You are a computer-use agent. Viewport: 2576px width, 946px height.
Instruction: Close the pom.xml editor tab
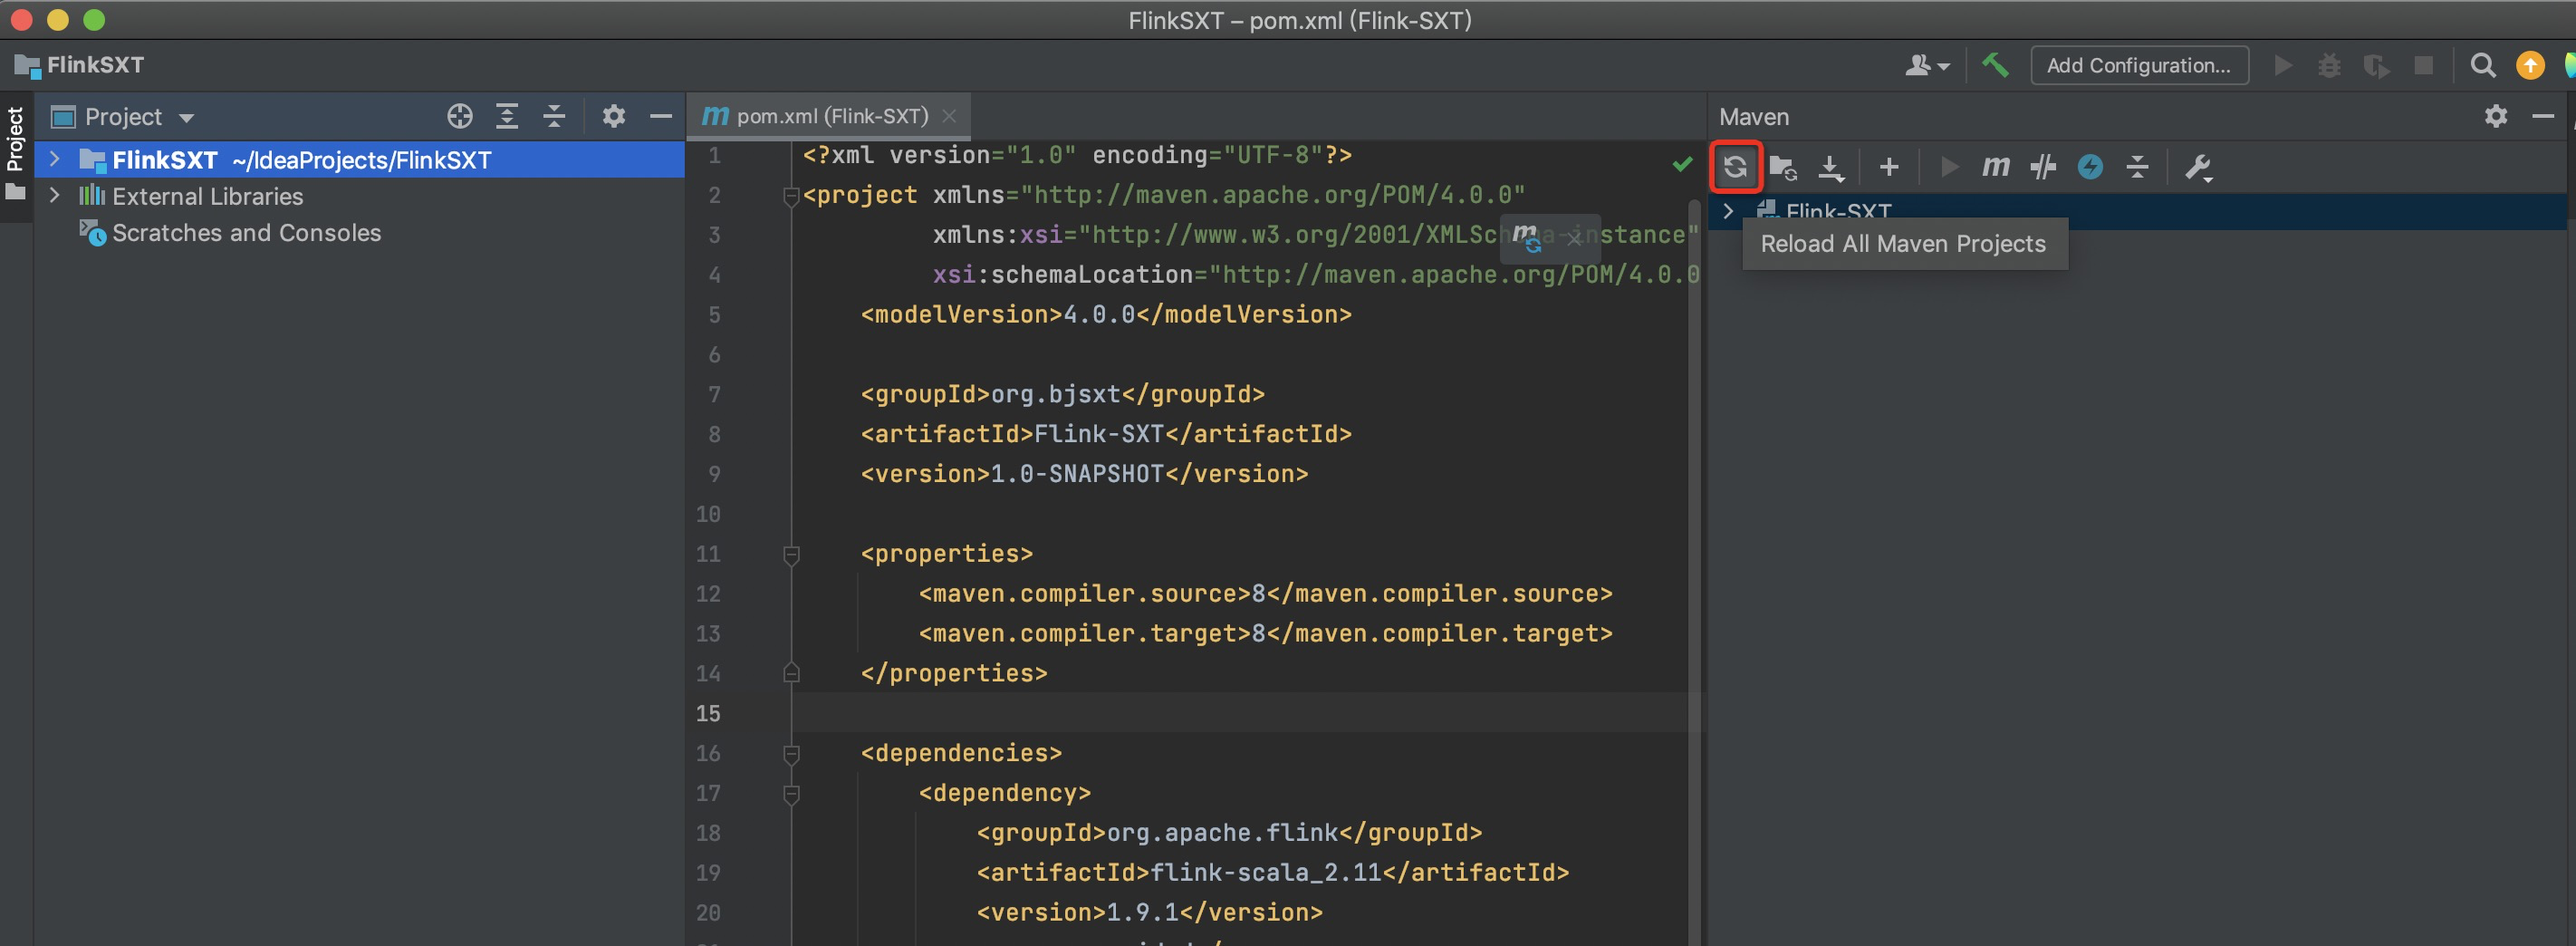(x=949, y=116)
